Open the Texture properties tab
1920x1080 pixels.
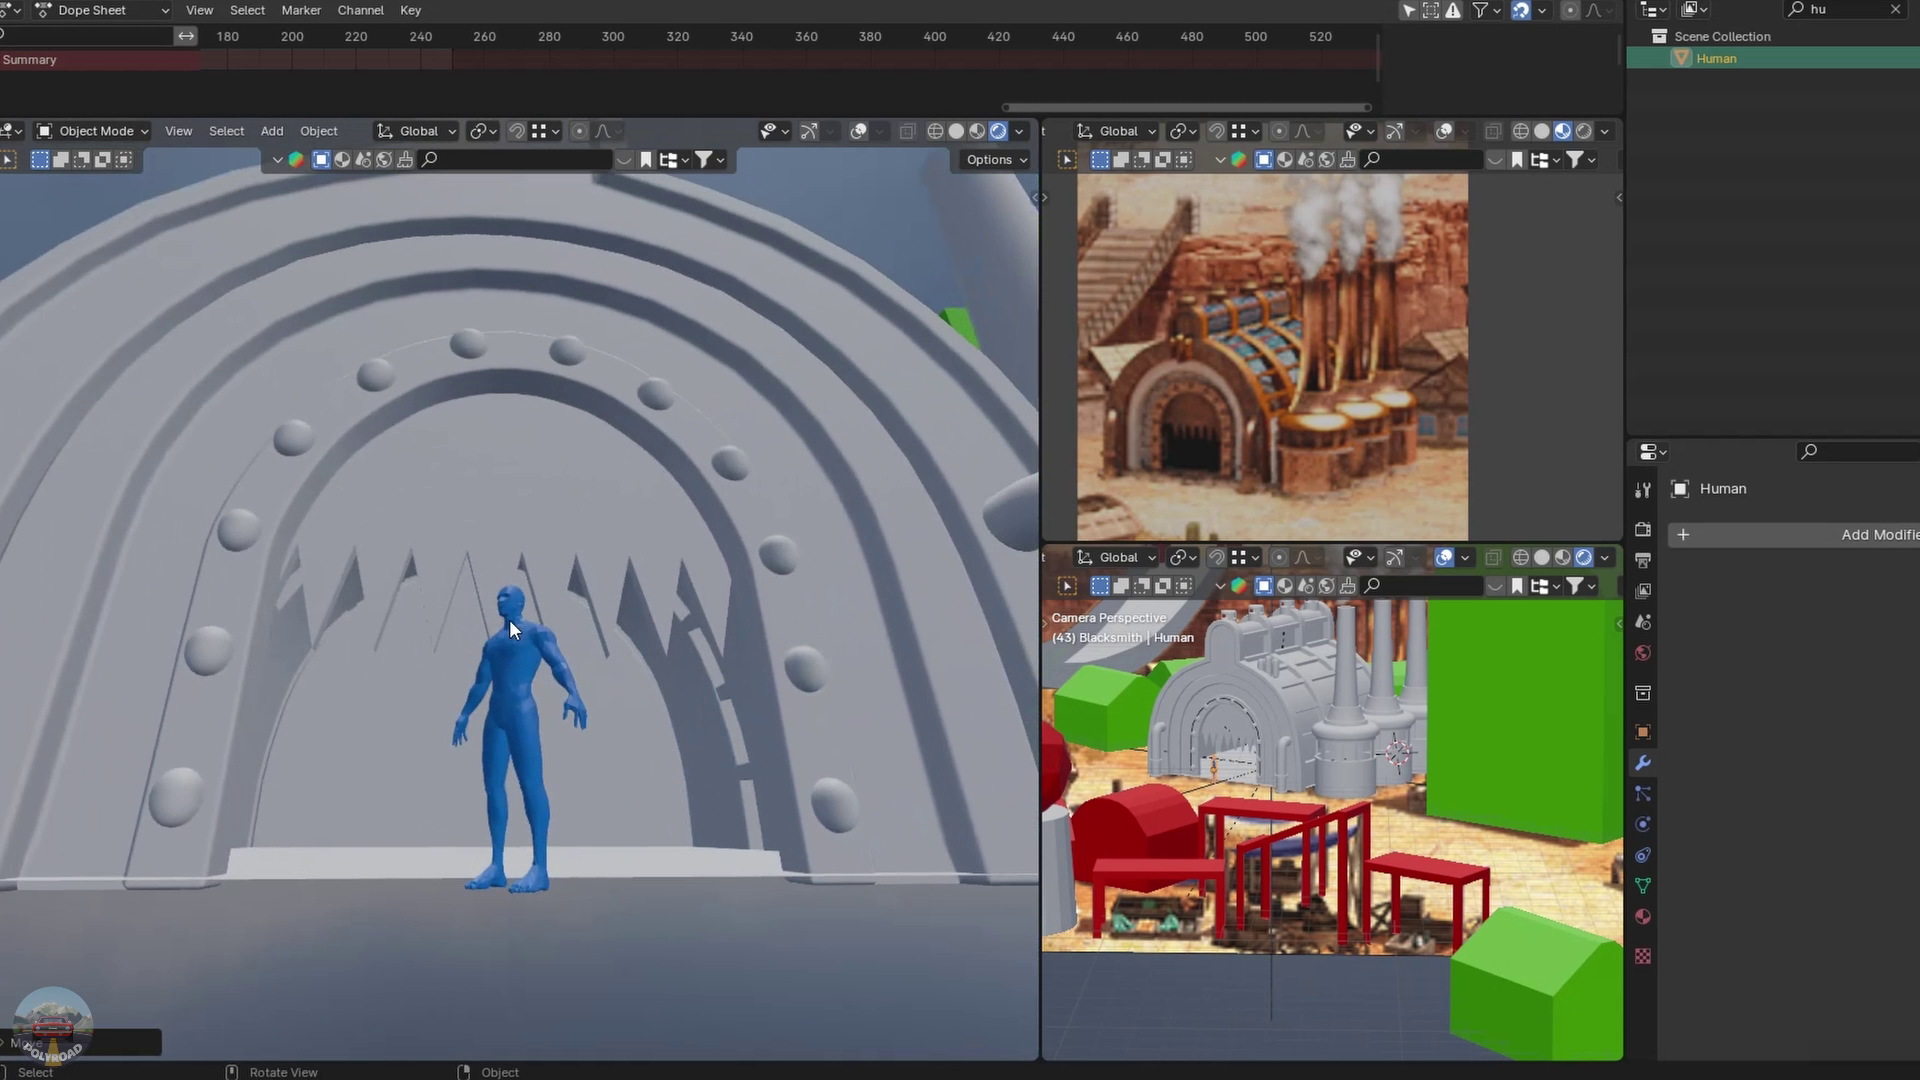tap(1642, 957)
